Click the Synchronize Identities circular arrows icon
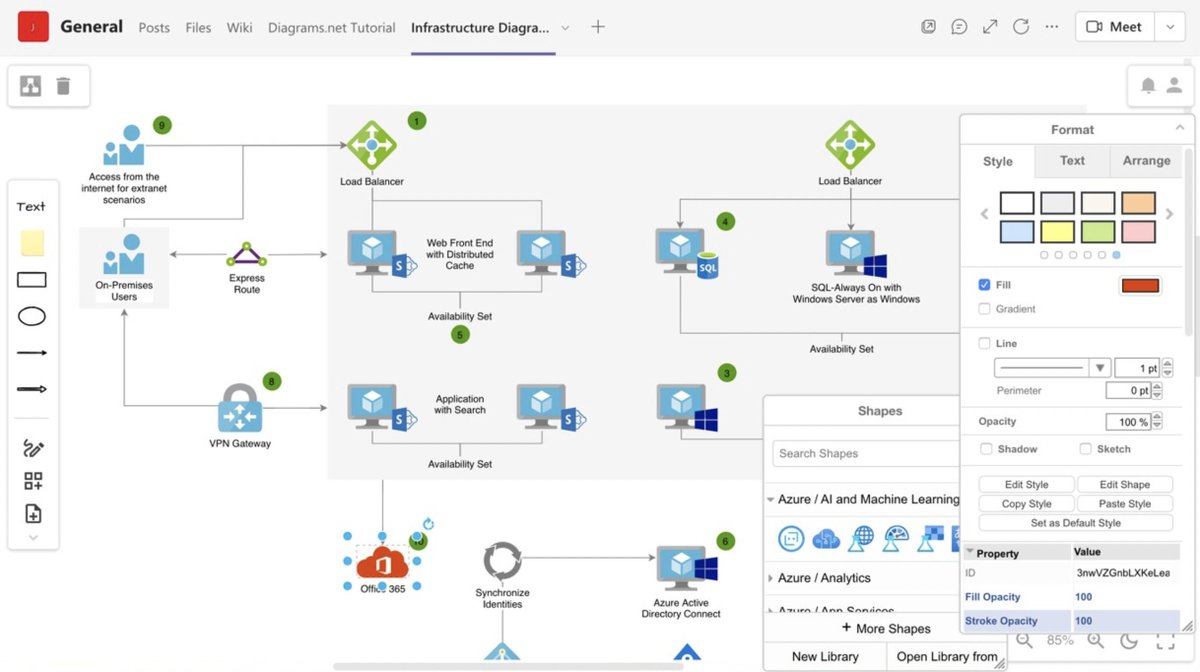Image resolution: width=1200 pixels, height=672 pixels. (502, 562)
